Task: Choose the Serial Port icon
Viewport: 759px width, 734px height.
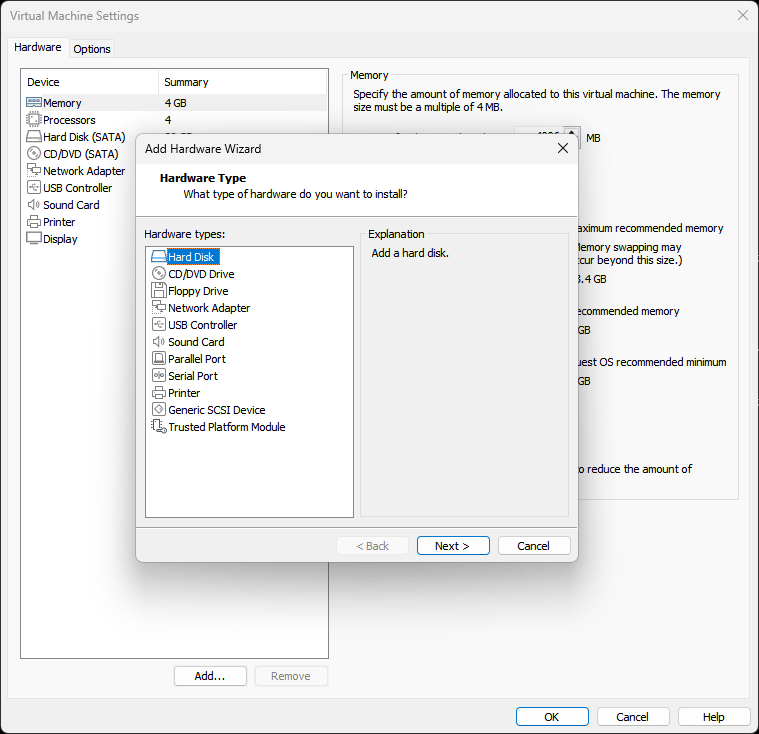Action: tap(158, 376)
